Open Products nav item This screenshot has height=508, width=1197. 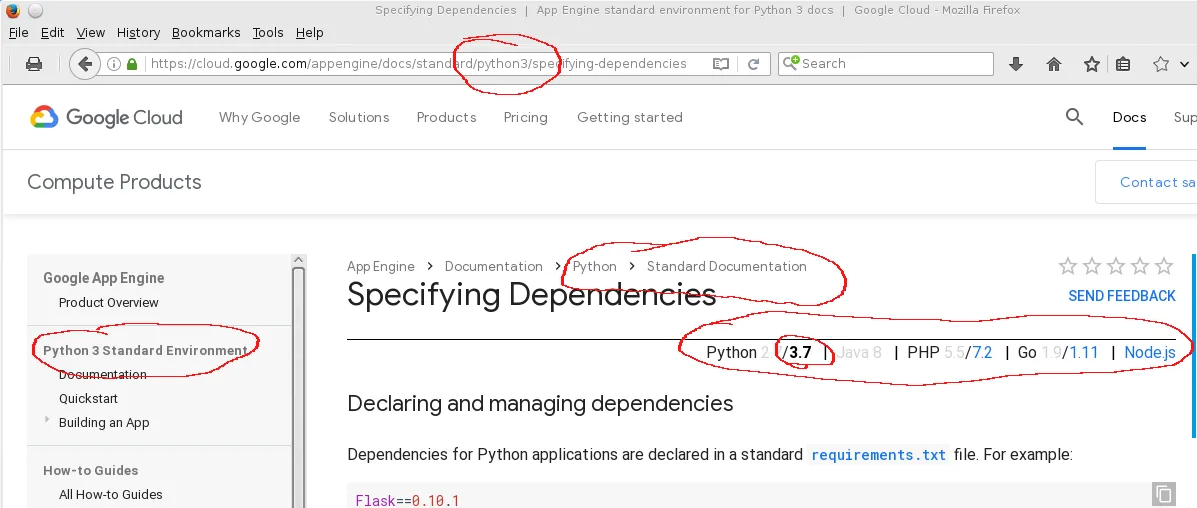click(447, 117)
